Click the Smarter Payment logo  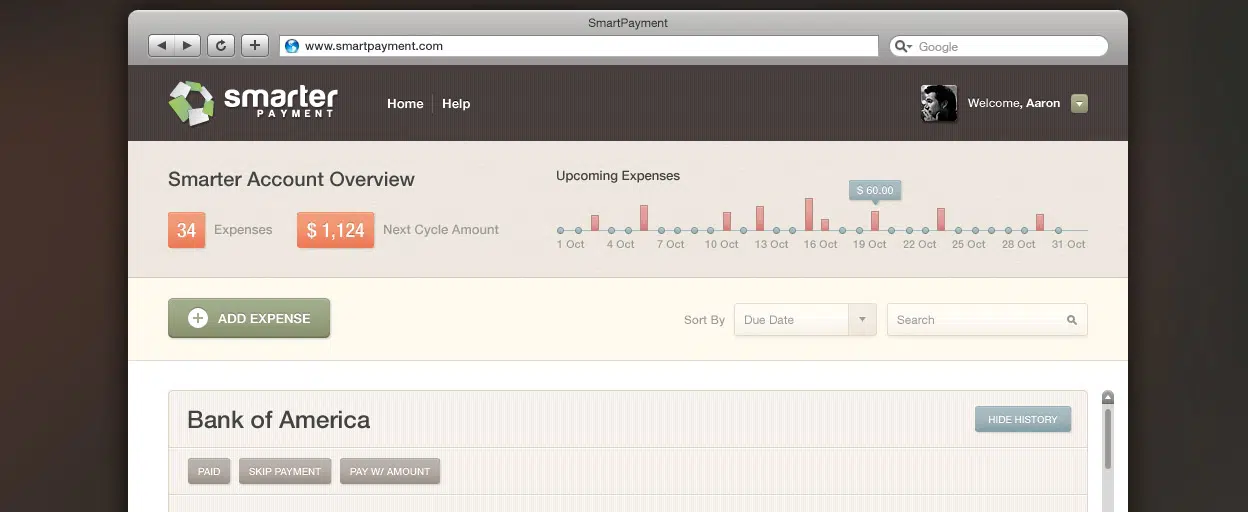coord(253,103)
